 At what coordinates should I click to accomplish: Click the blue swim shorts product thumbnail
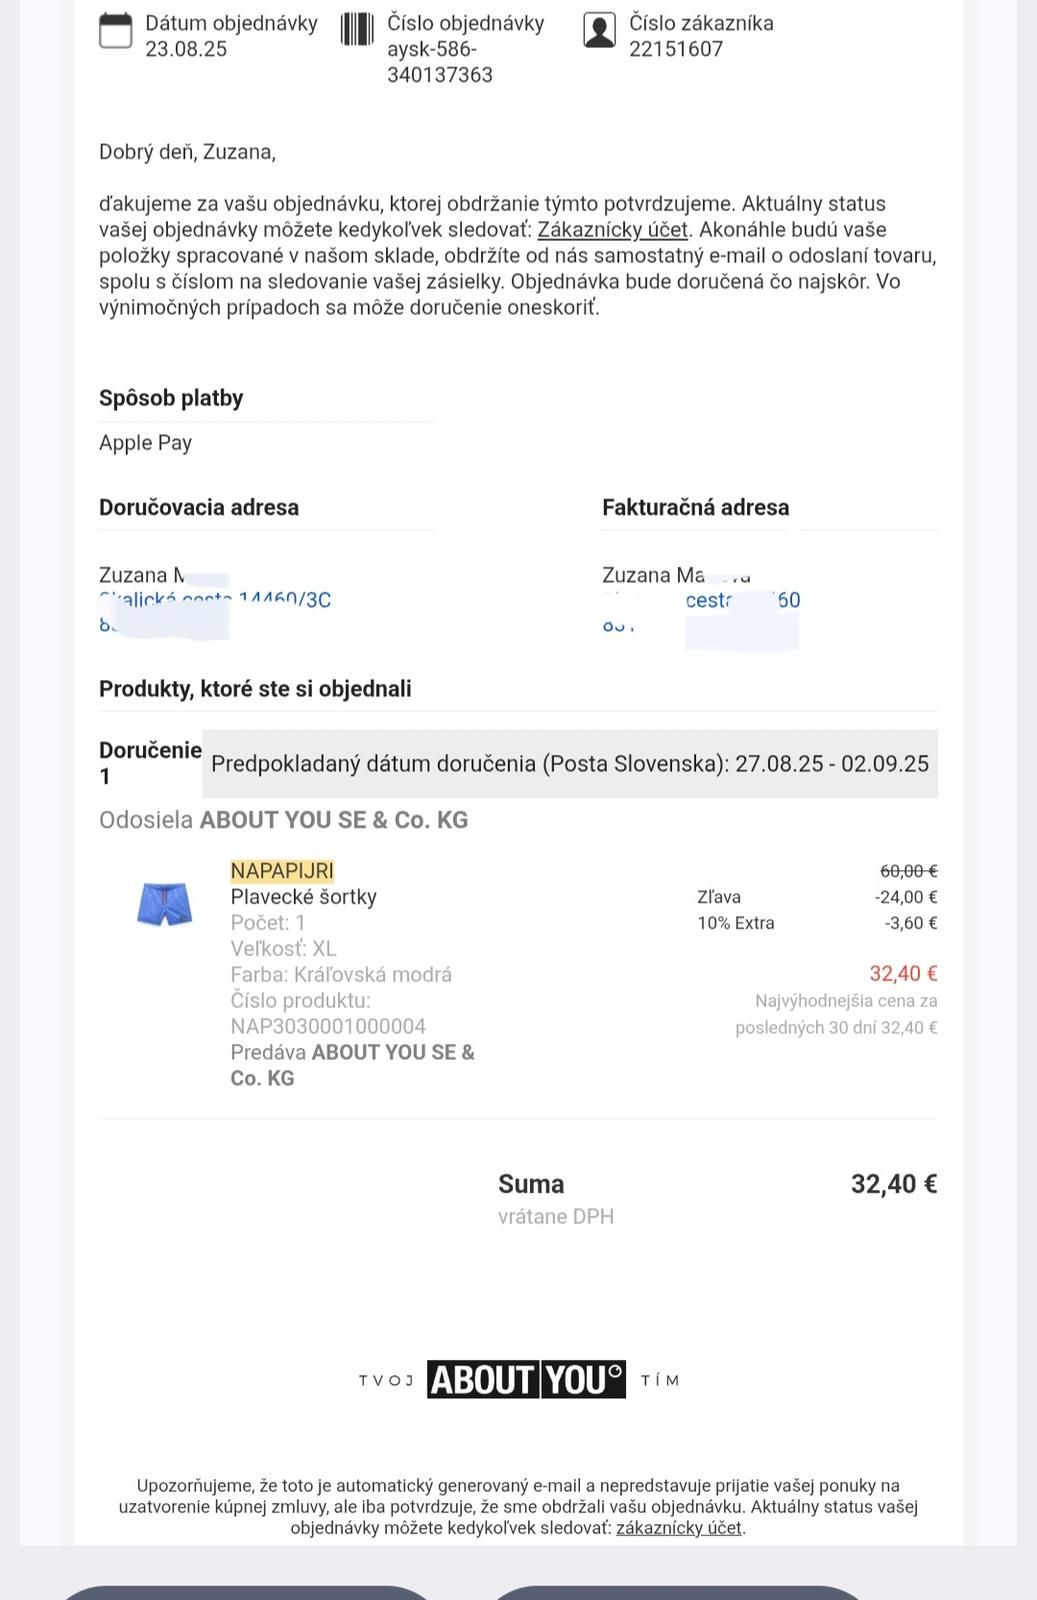(164, 904)
